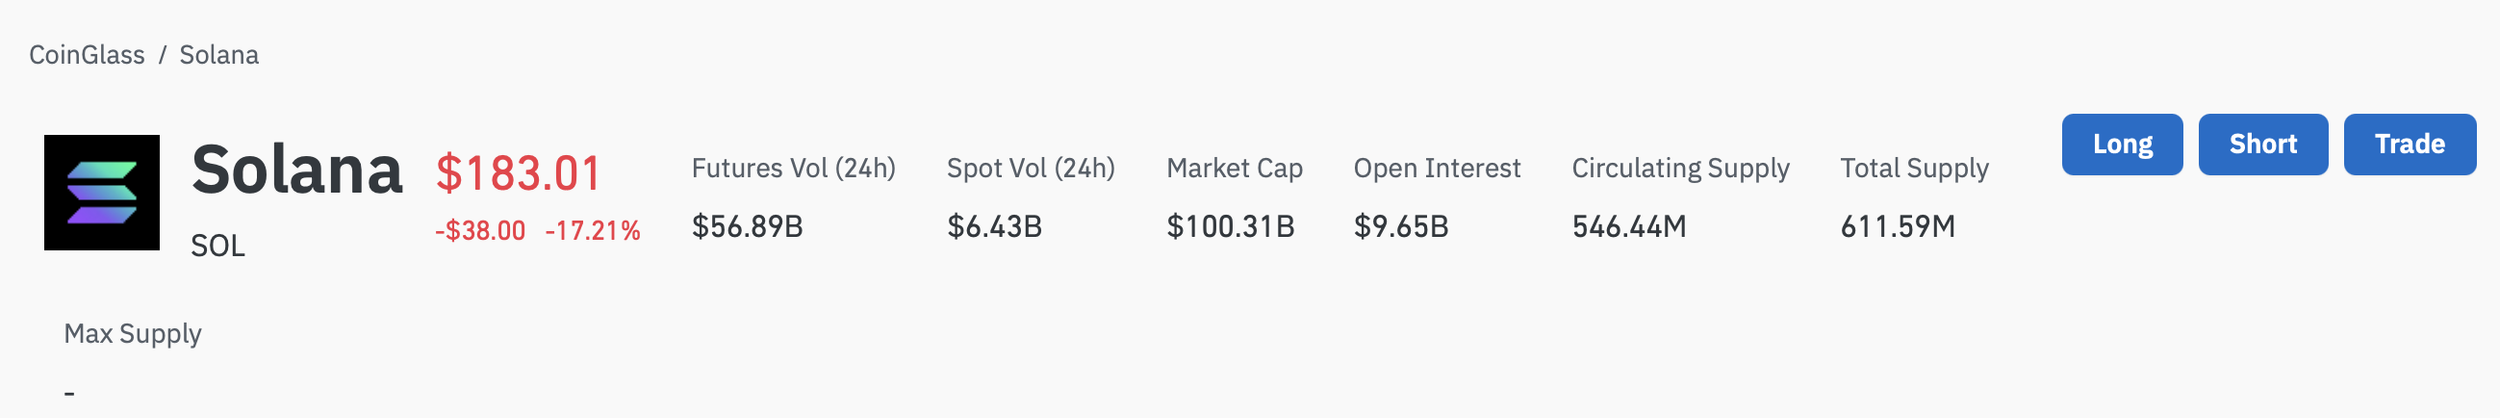Click the -17.21% change percentage

pos(592,231)
